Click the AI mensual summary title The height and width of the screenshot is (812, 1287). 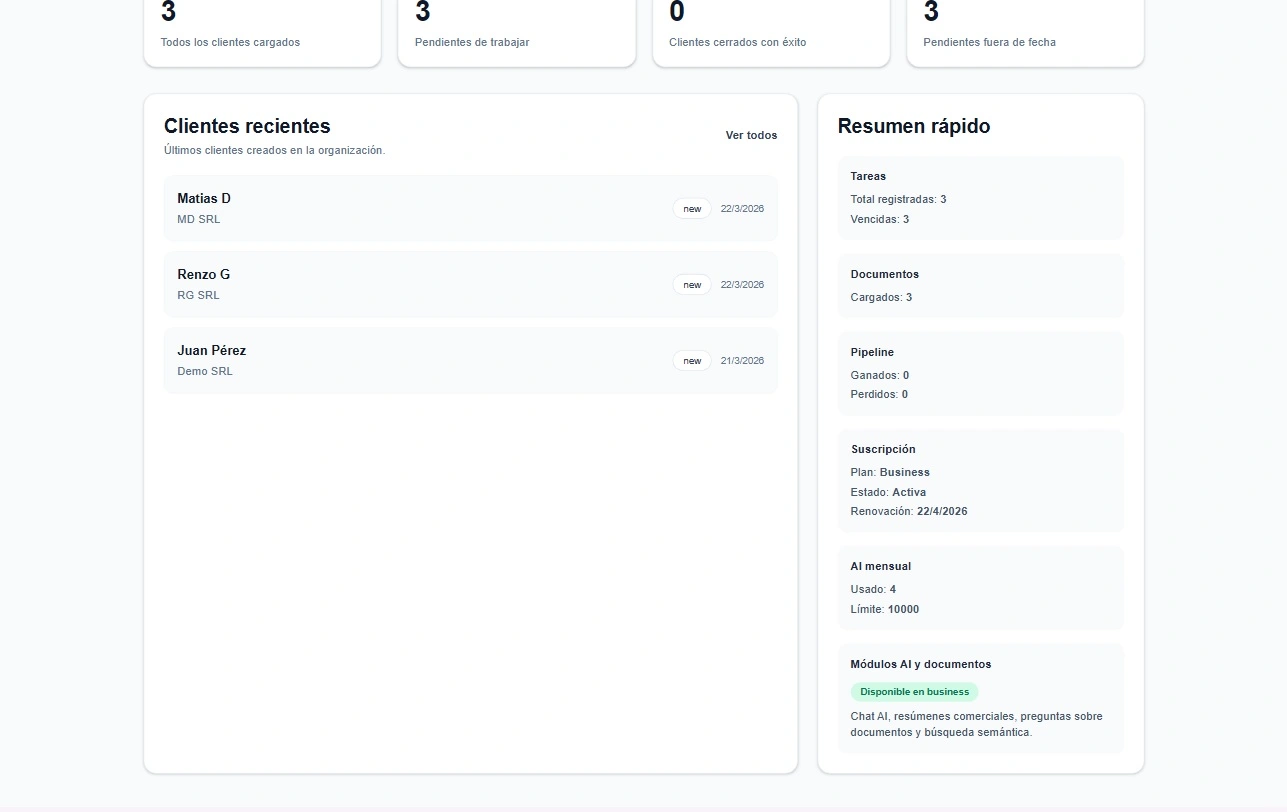coord(881,566)
